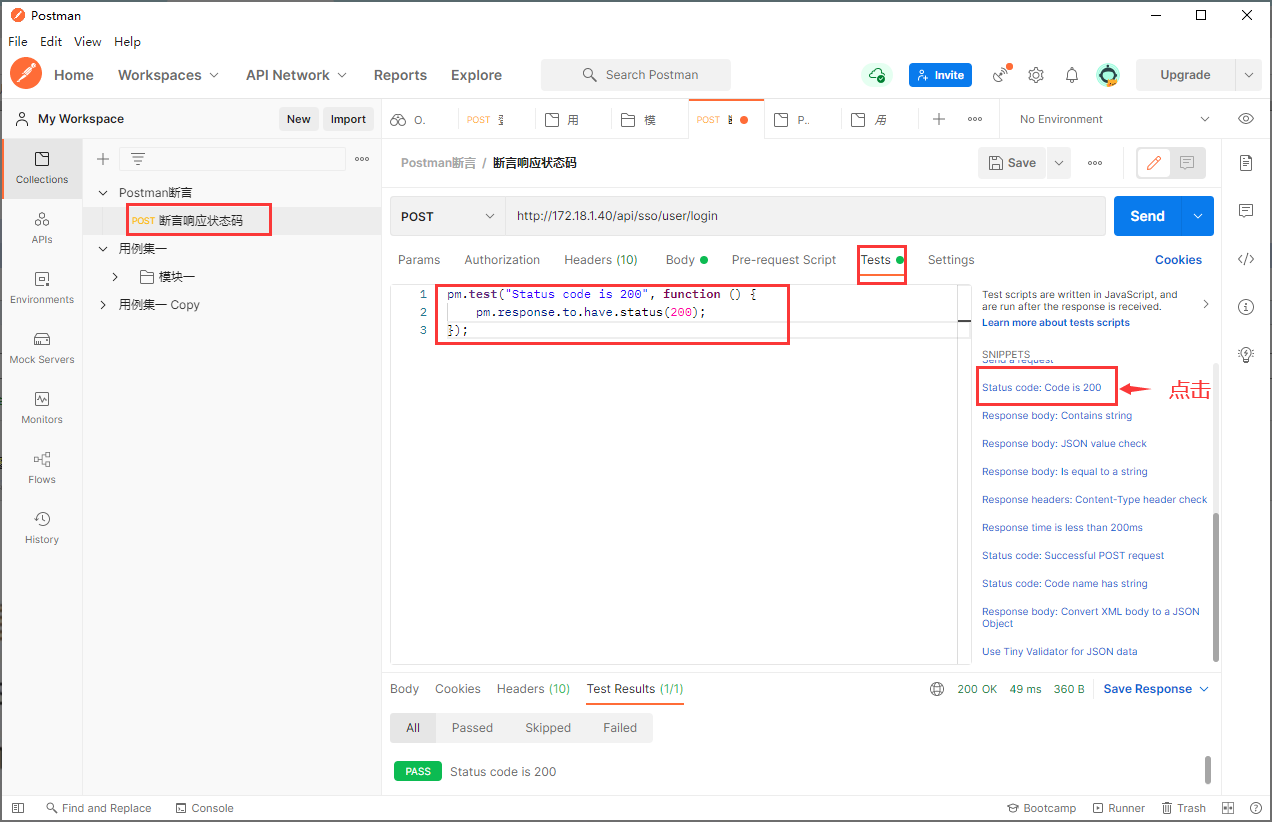Expand the 模块一 folder

pyautogui.click(x=115, y=276)
